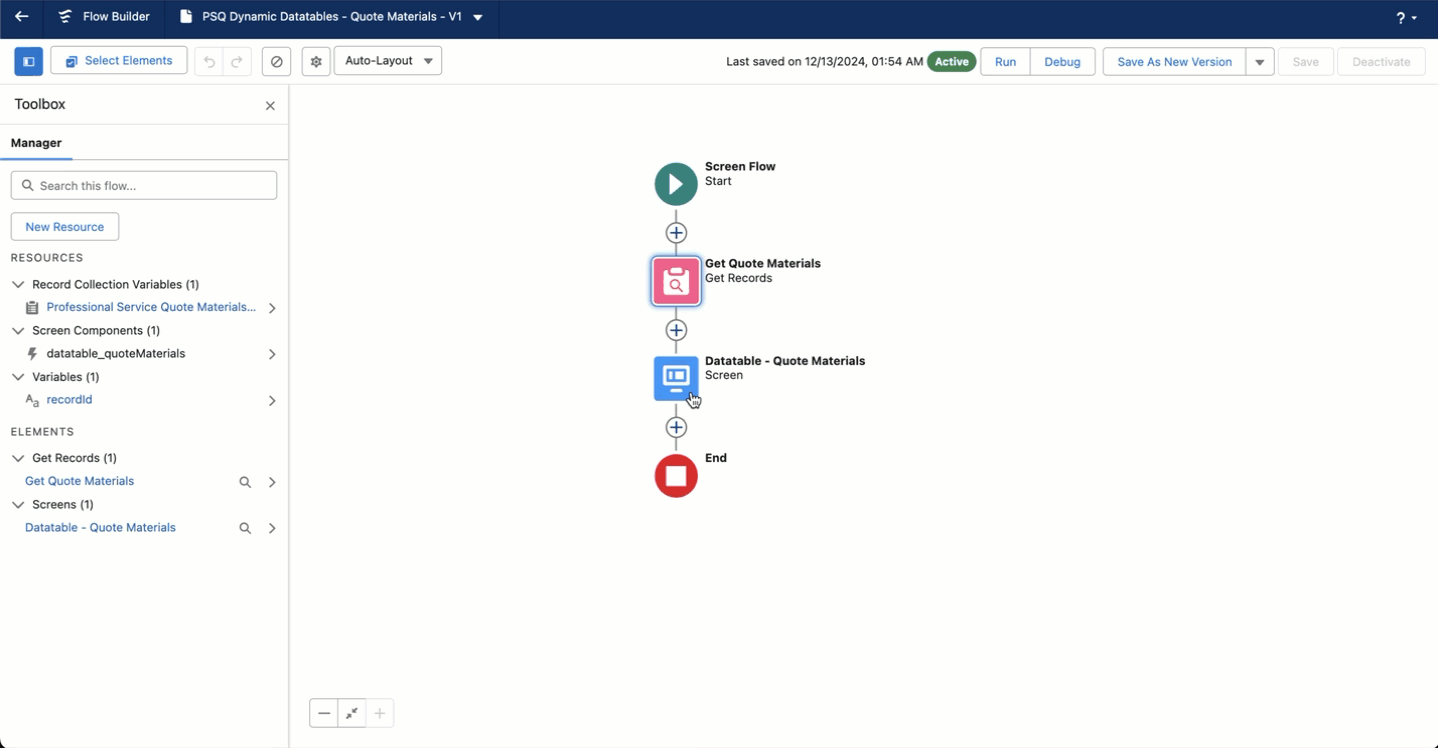Open Get Quote Materials element link

pyautogui.click(x=79, y=481)
